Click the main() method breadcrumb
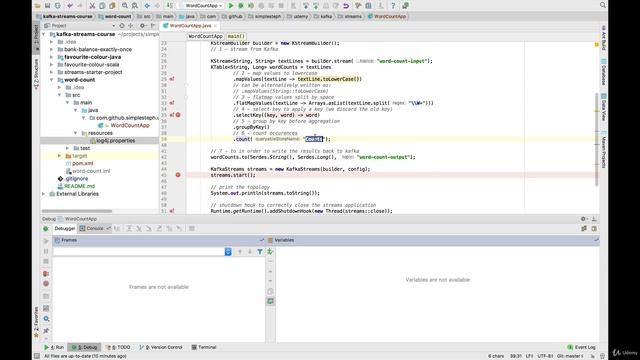The height and width of the screenshot is (360, 640). (x=236, y=36)
